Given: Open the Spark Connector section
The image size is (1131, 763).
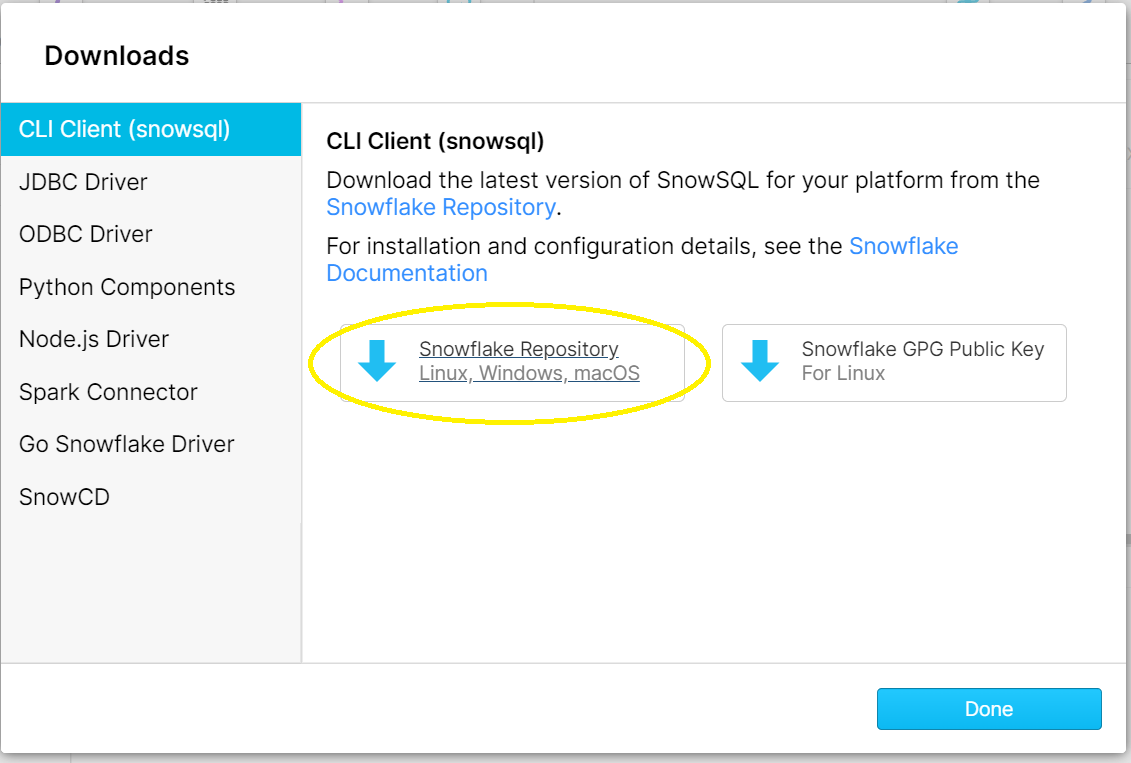Looking at the screenshot, I should [108, 391].
